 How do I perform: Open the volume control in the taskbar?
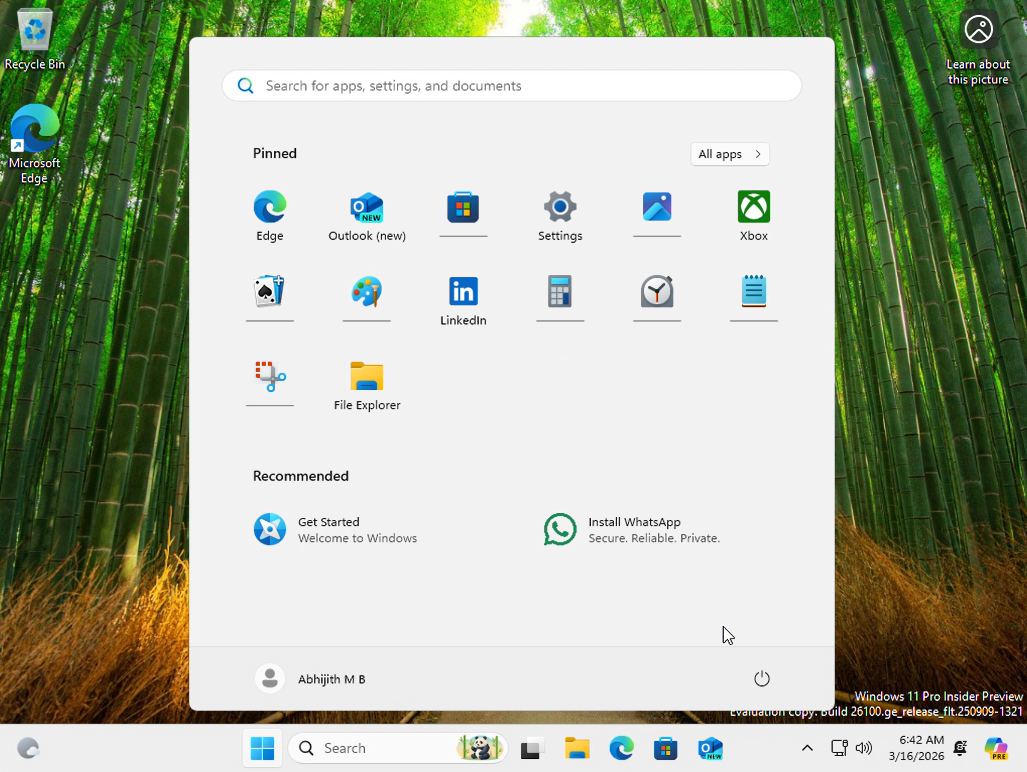863,747
